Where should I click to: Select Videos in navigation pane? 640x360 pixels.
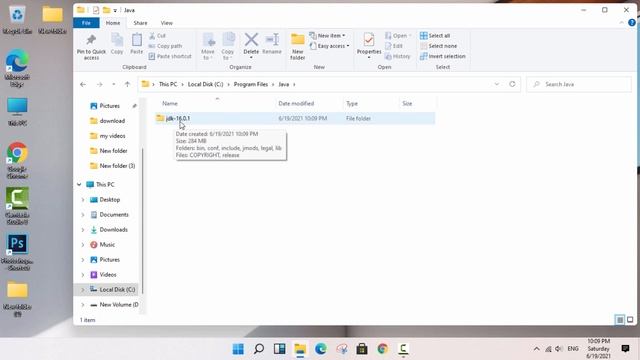coord(108,275)
